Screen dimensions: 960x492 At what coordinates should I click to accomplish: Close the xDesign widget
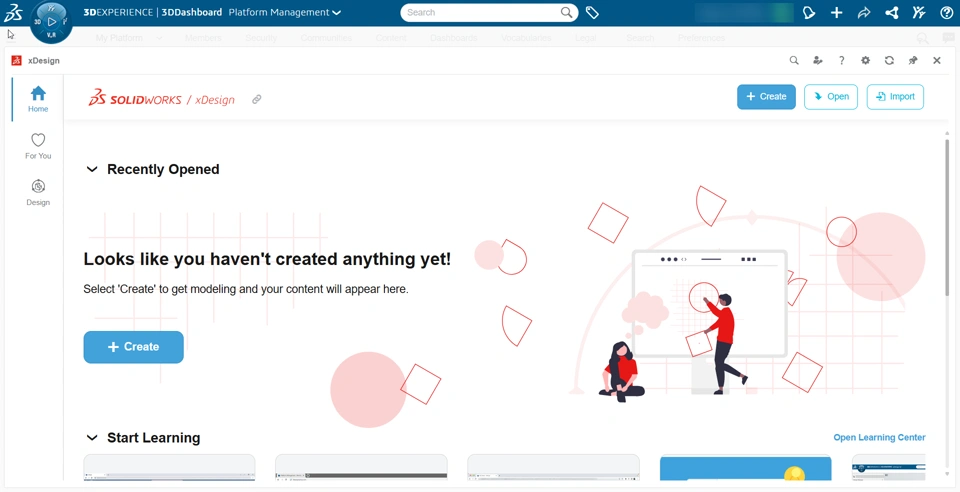click(x=937, y=61)
